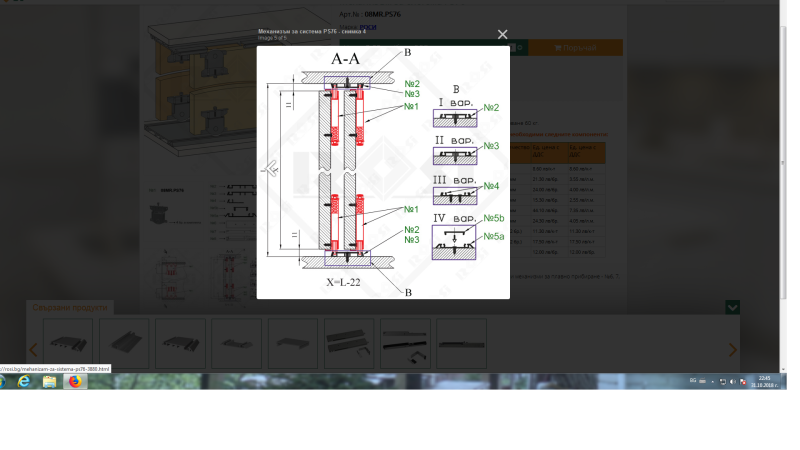Open the fifth related product thumbnail
Viewport: 800px width, 450px height.
(x=293, y=343)
